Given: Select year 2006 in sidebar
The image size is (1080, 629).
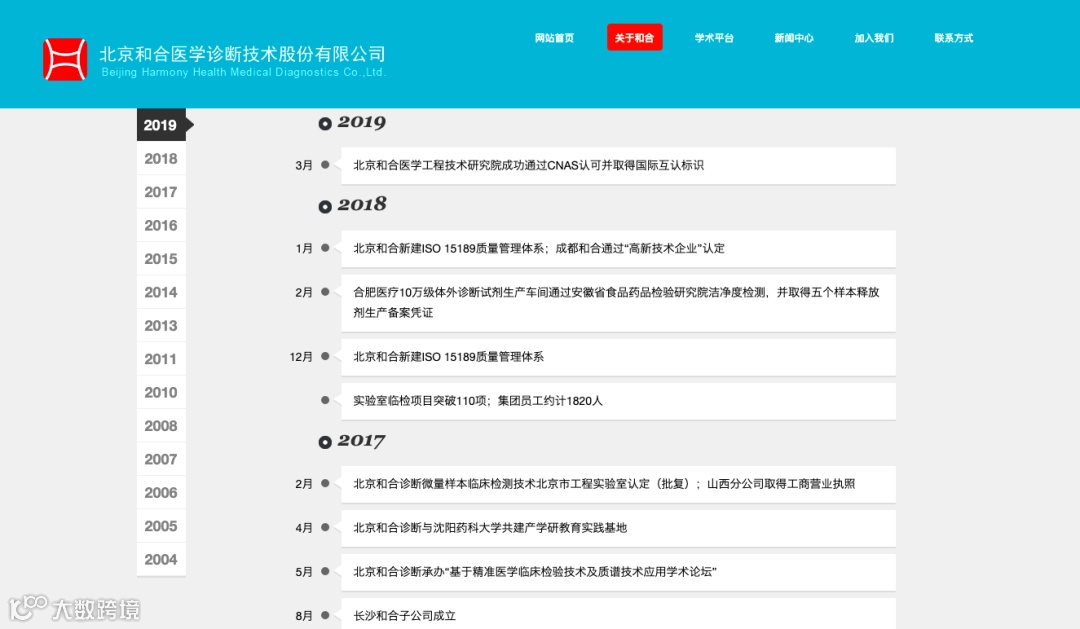Looking at the screenshot, I should [x=161, y=493].
